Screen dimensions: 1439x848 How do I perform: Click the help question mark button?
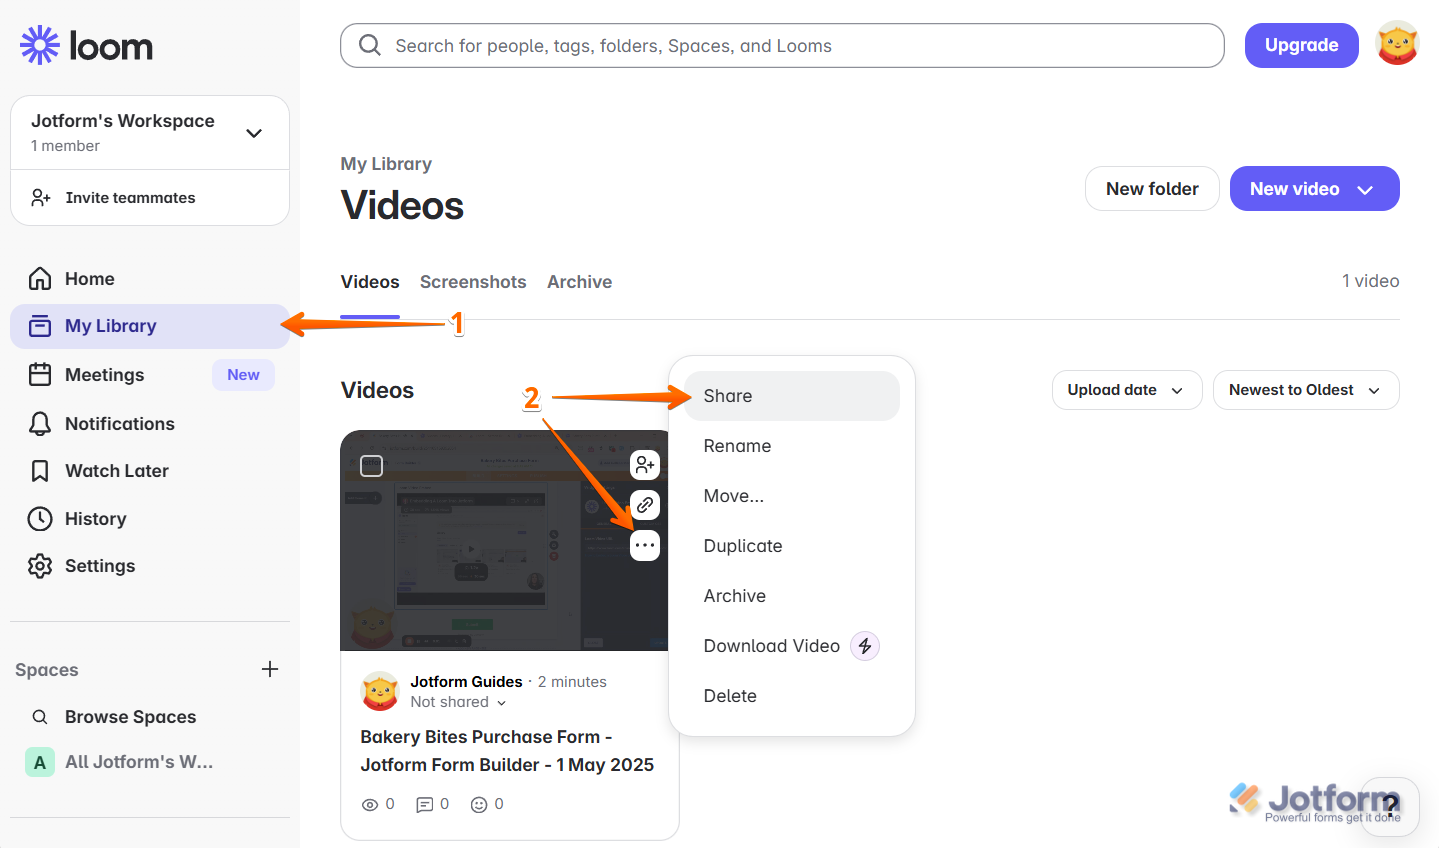1390,806
